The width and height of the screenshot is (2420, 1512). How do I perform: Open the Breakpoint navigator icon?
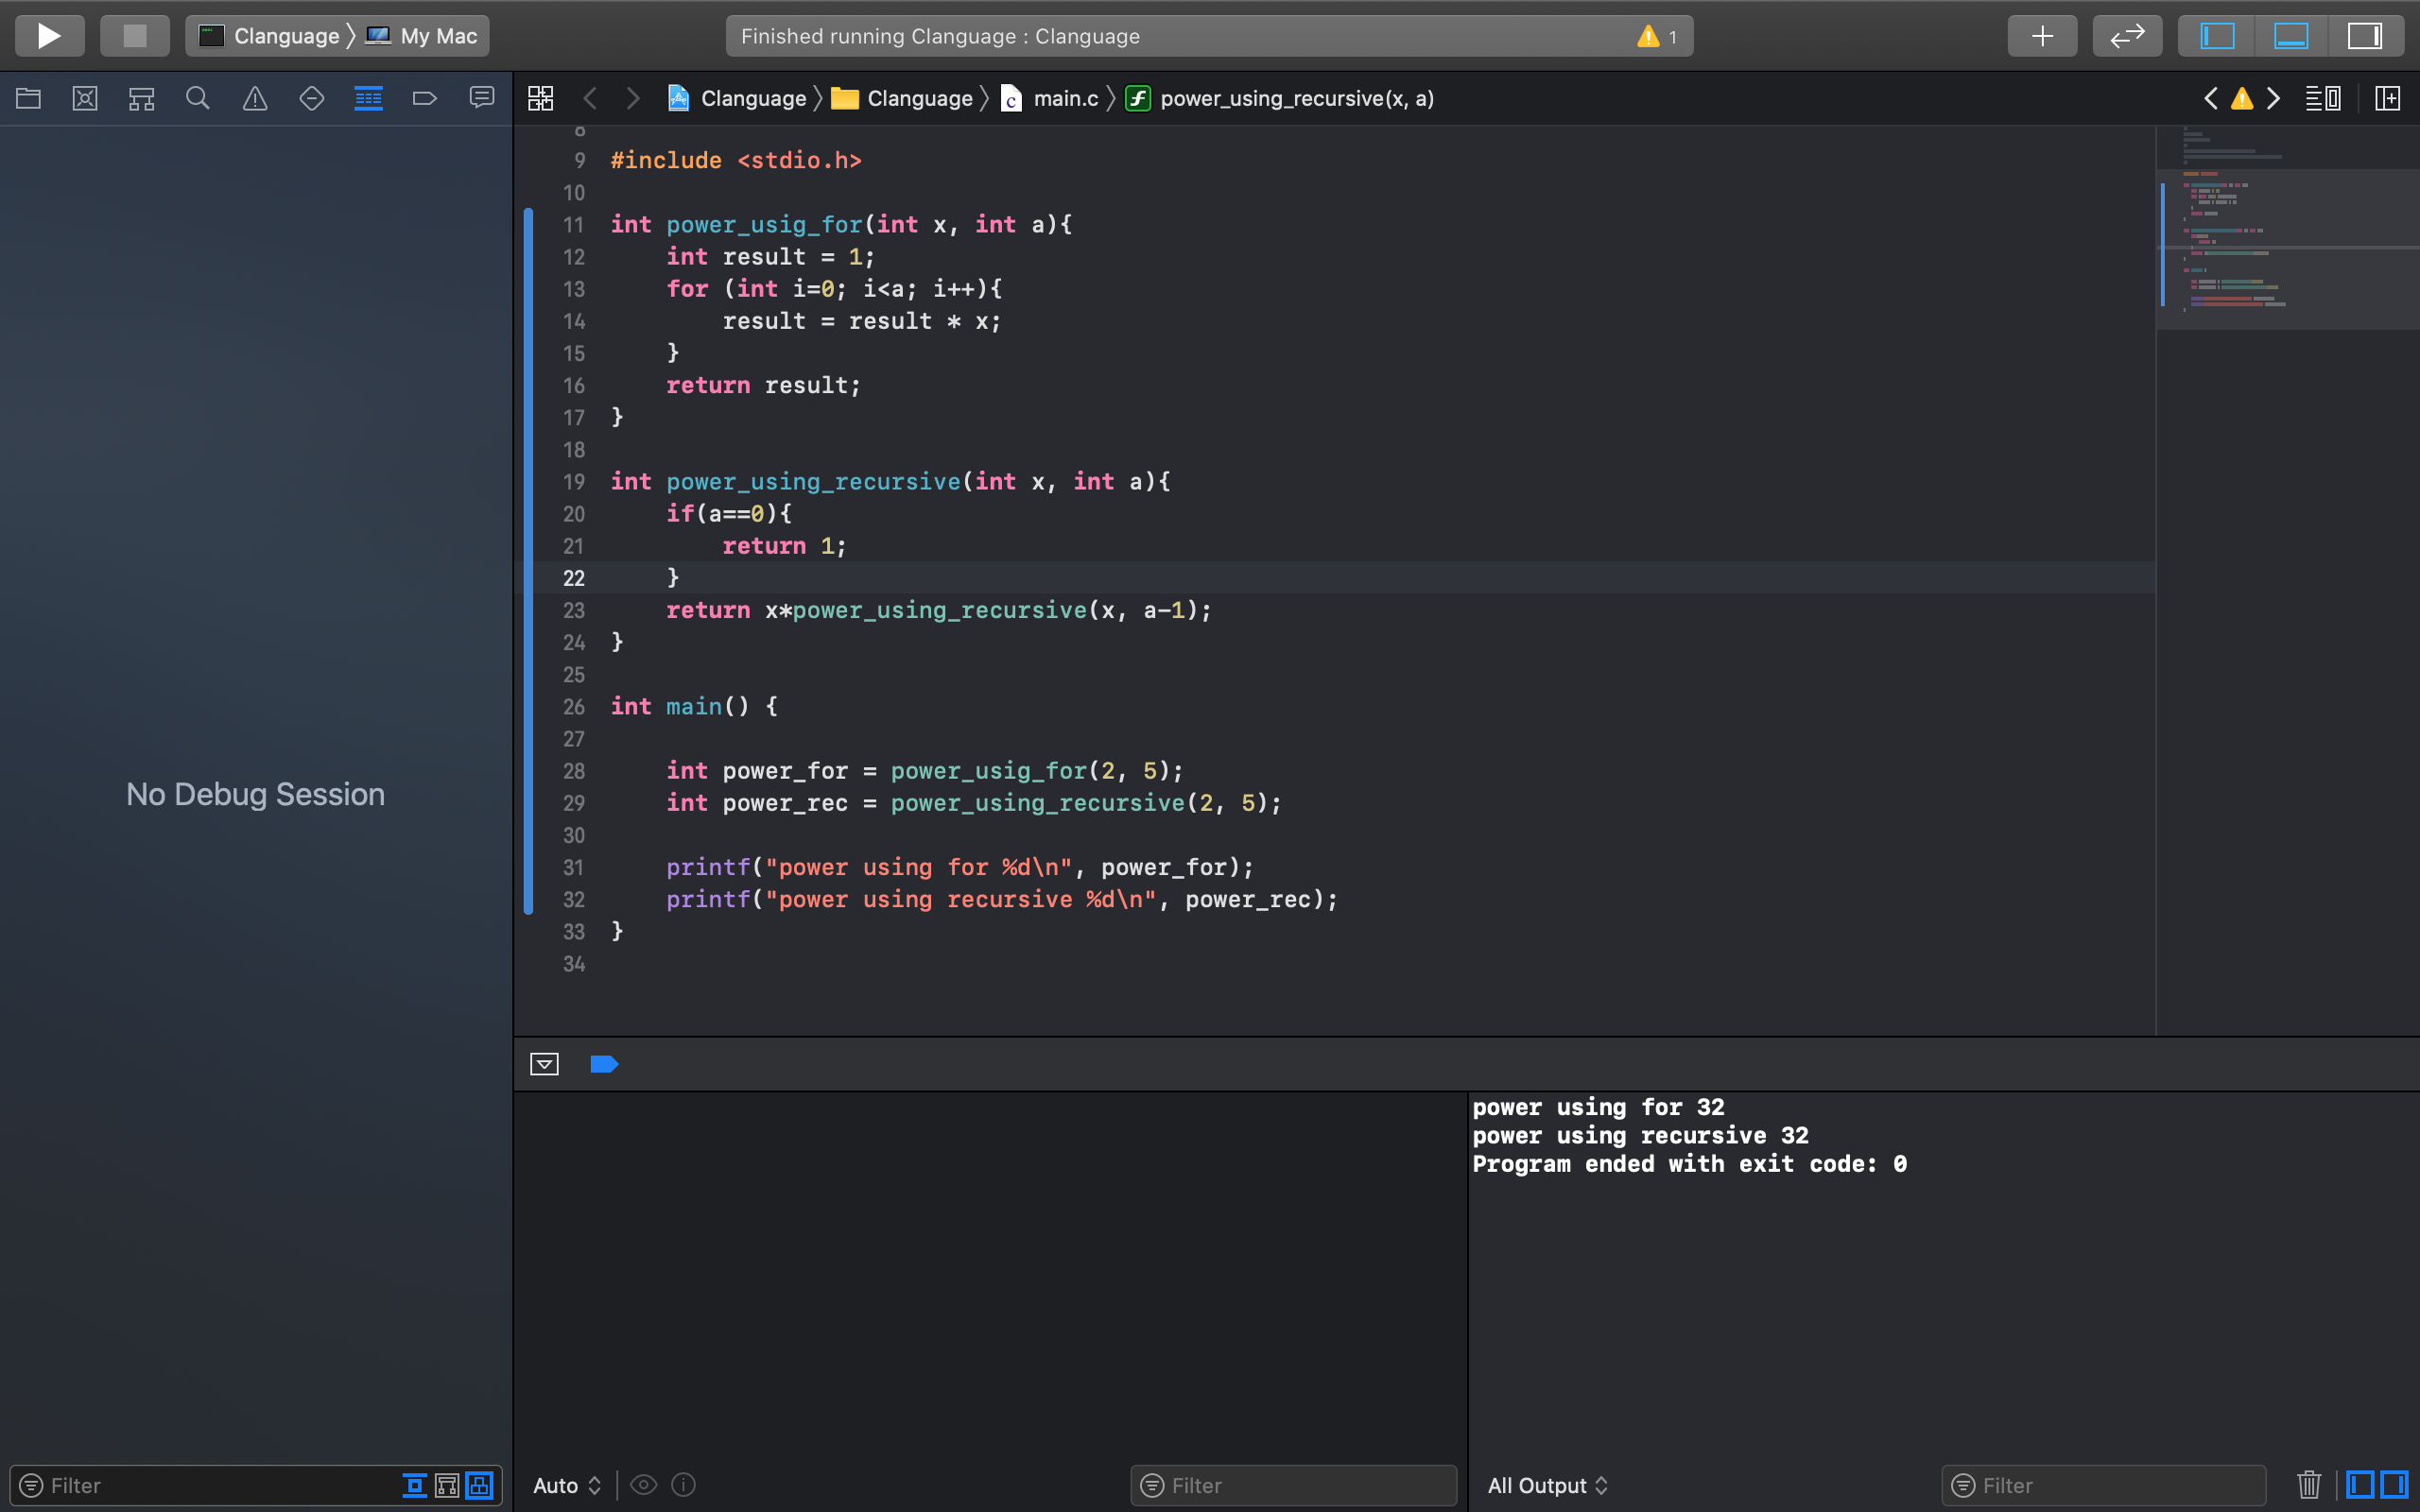(425, 98)
